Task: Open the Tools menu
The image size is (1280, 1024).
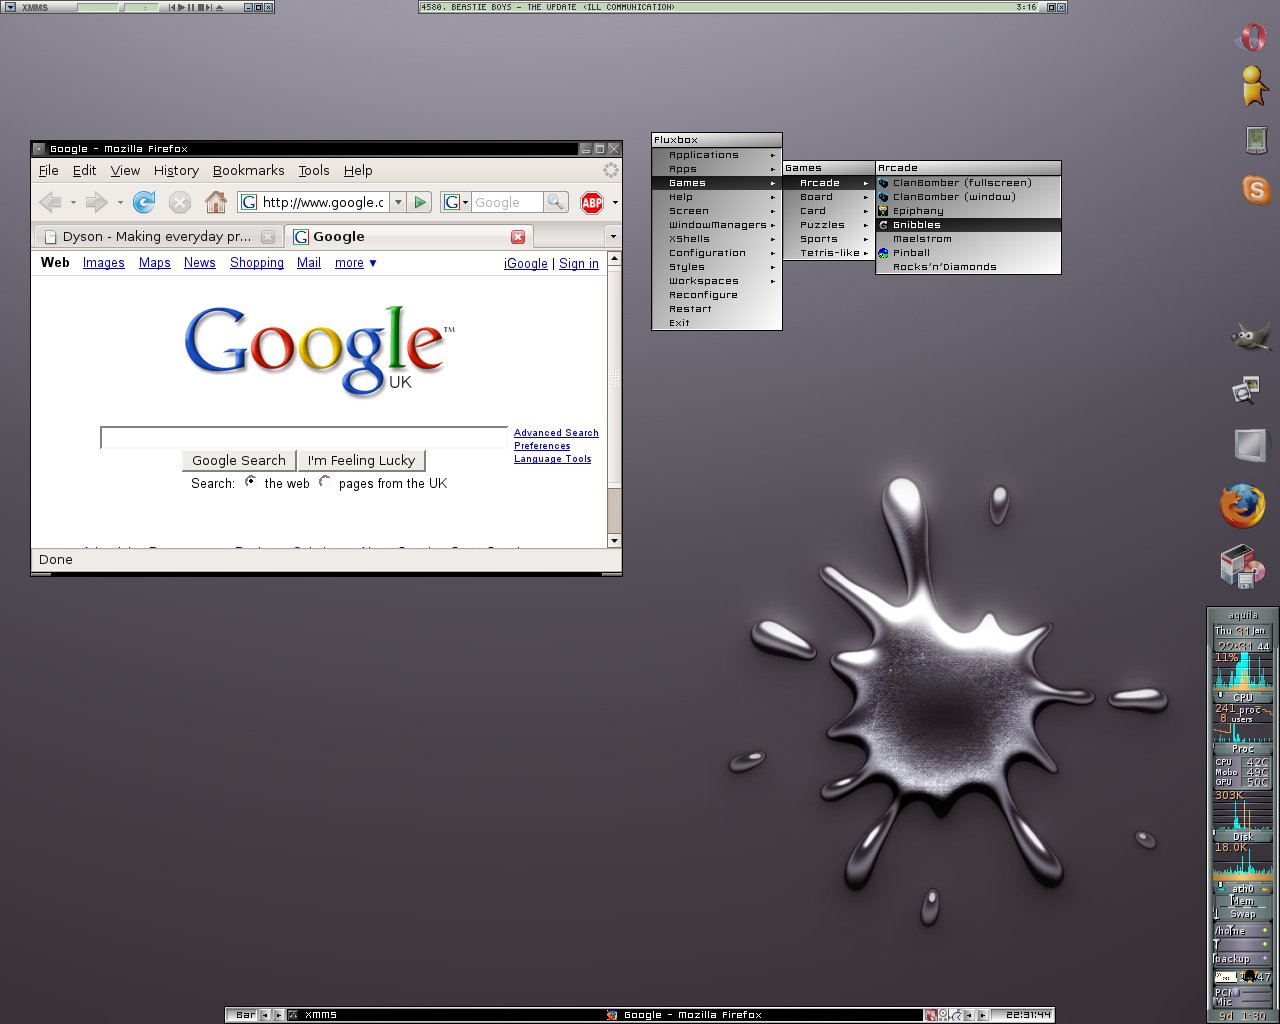Action: coord(314,171)
